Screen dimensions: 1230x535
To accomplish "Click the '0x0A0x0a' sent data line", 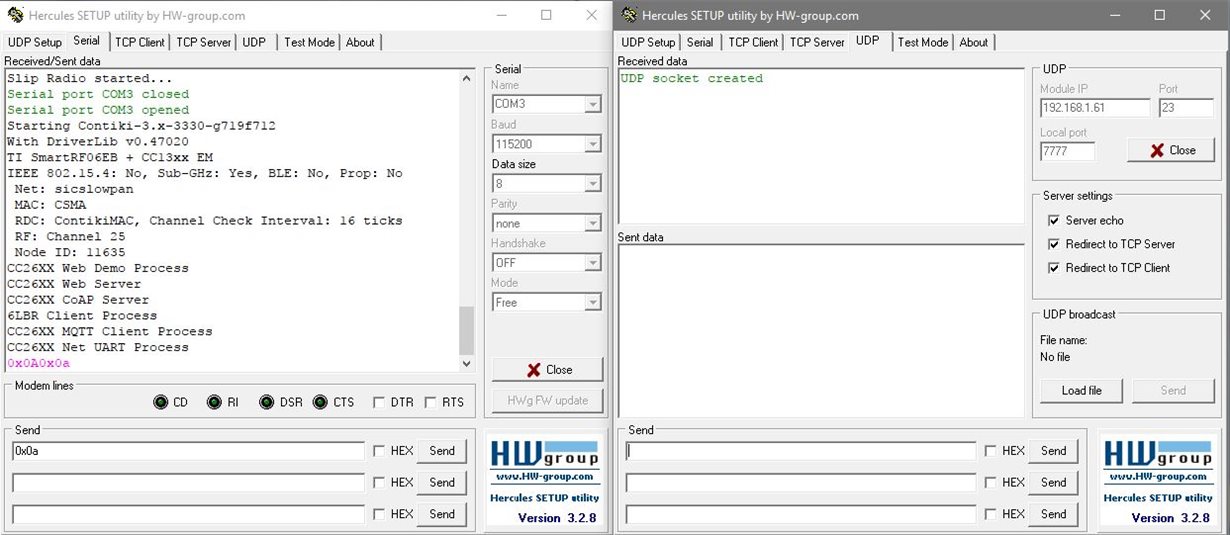I will click(x=38, y=363).
